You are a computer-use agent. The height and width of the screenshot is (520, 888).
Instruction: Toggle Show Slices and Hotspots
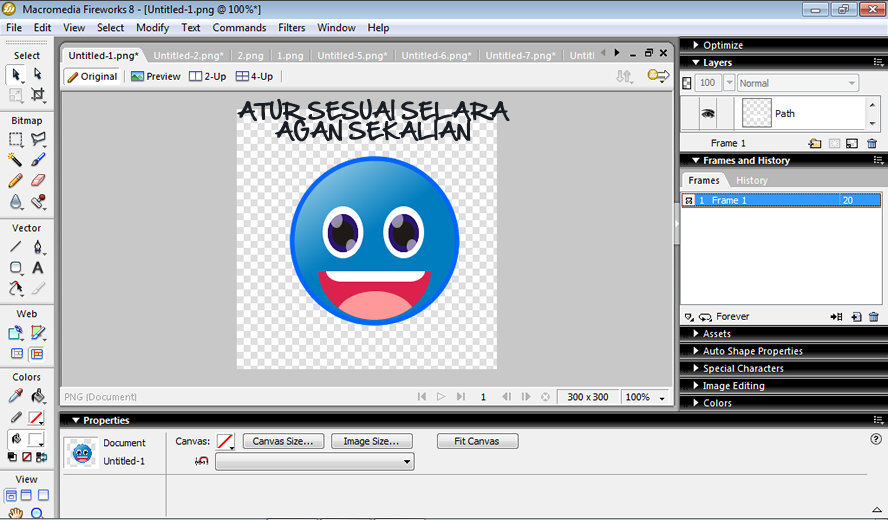click(x=37, y=354)
